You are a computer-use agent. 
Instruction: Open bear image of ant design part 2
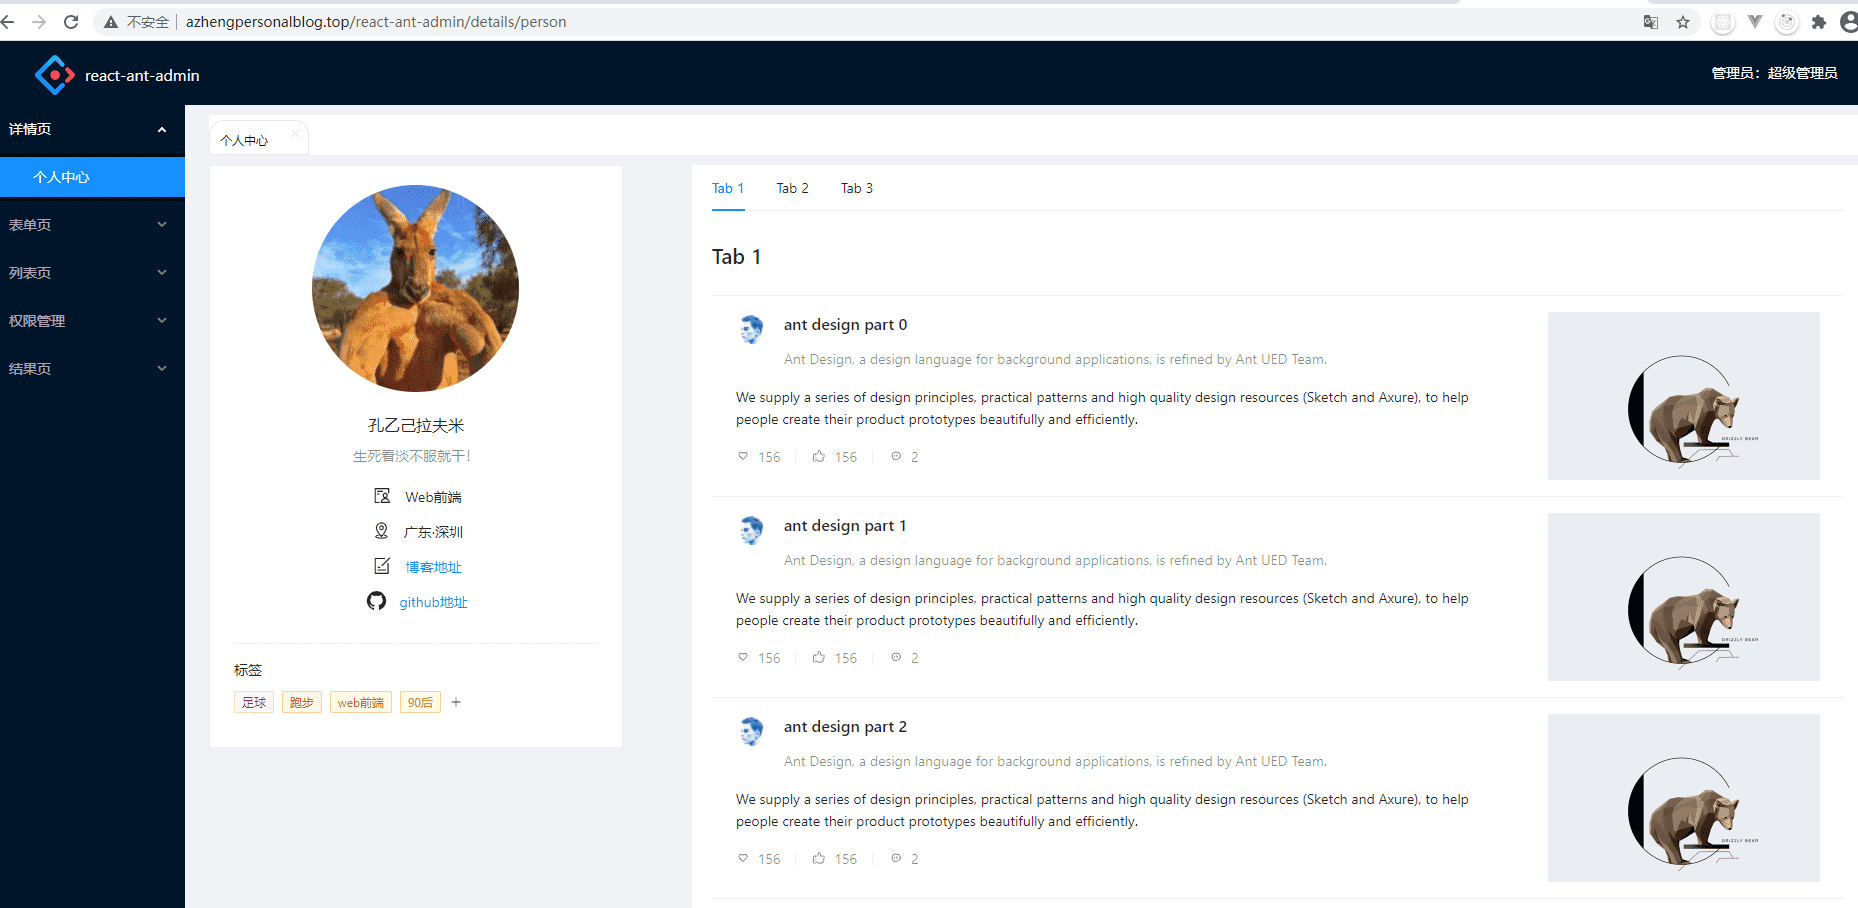1684,798
